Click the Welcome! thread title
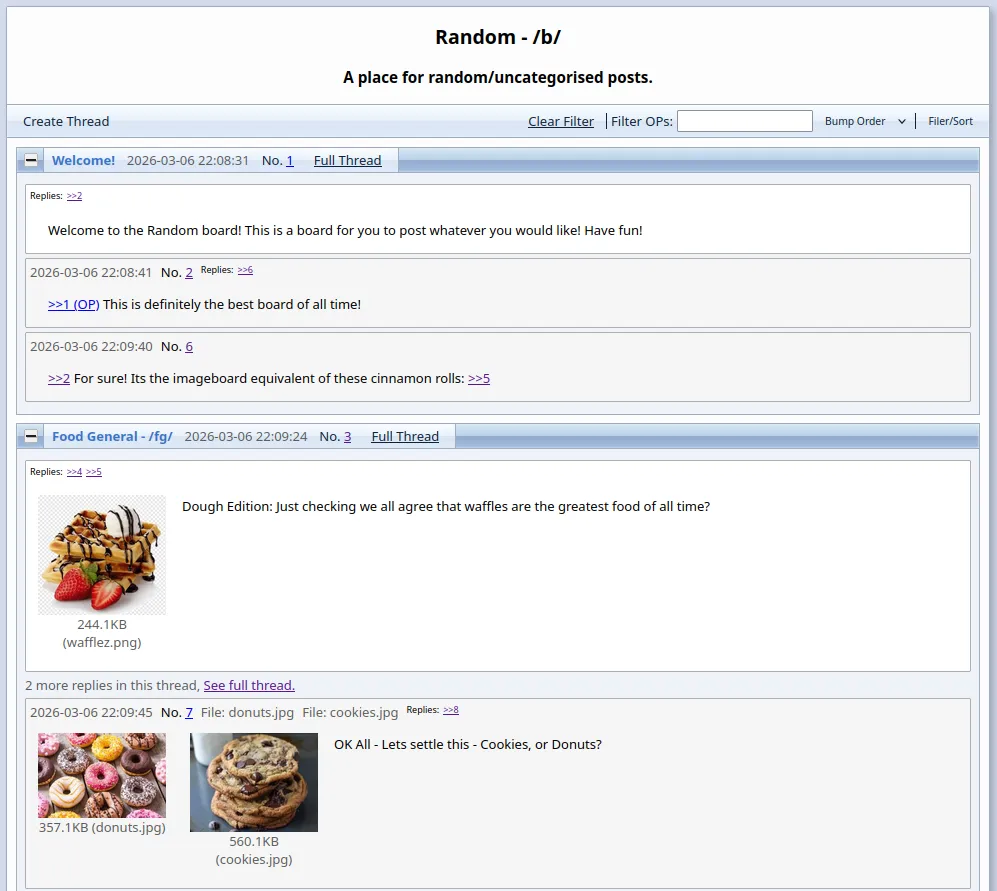 [83, 160]
